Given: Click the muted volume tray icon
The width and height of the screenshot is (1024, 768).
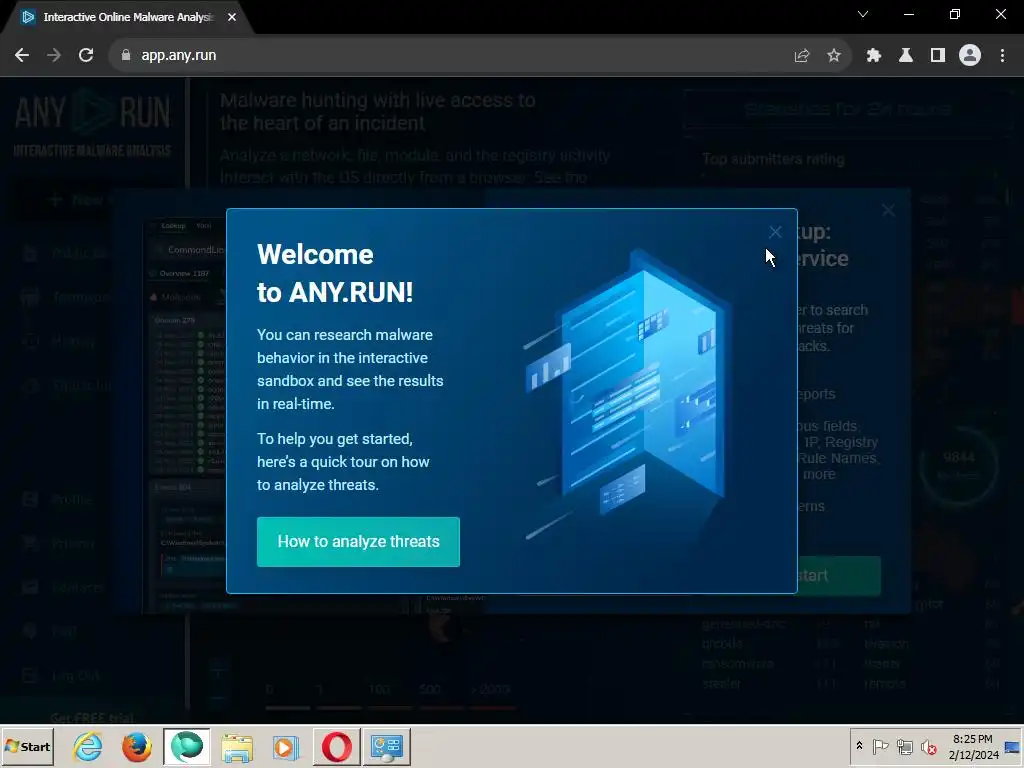Looking at the screenshot, I should [929, 746].
